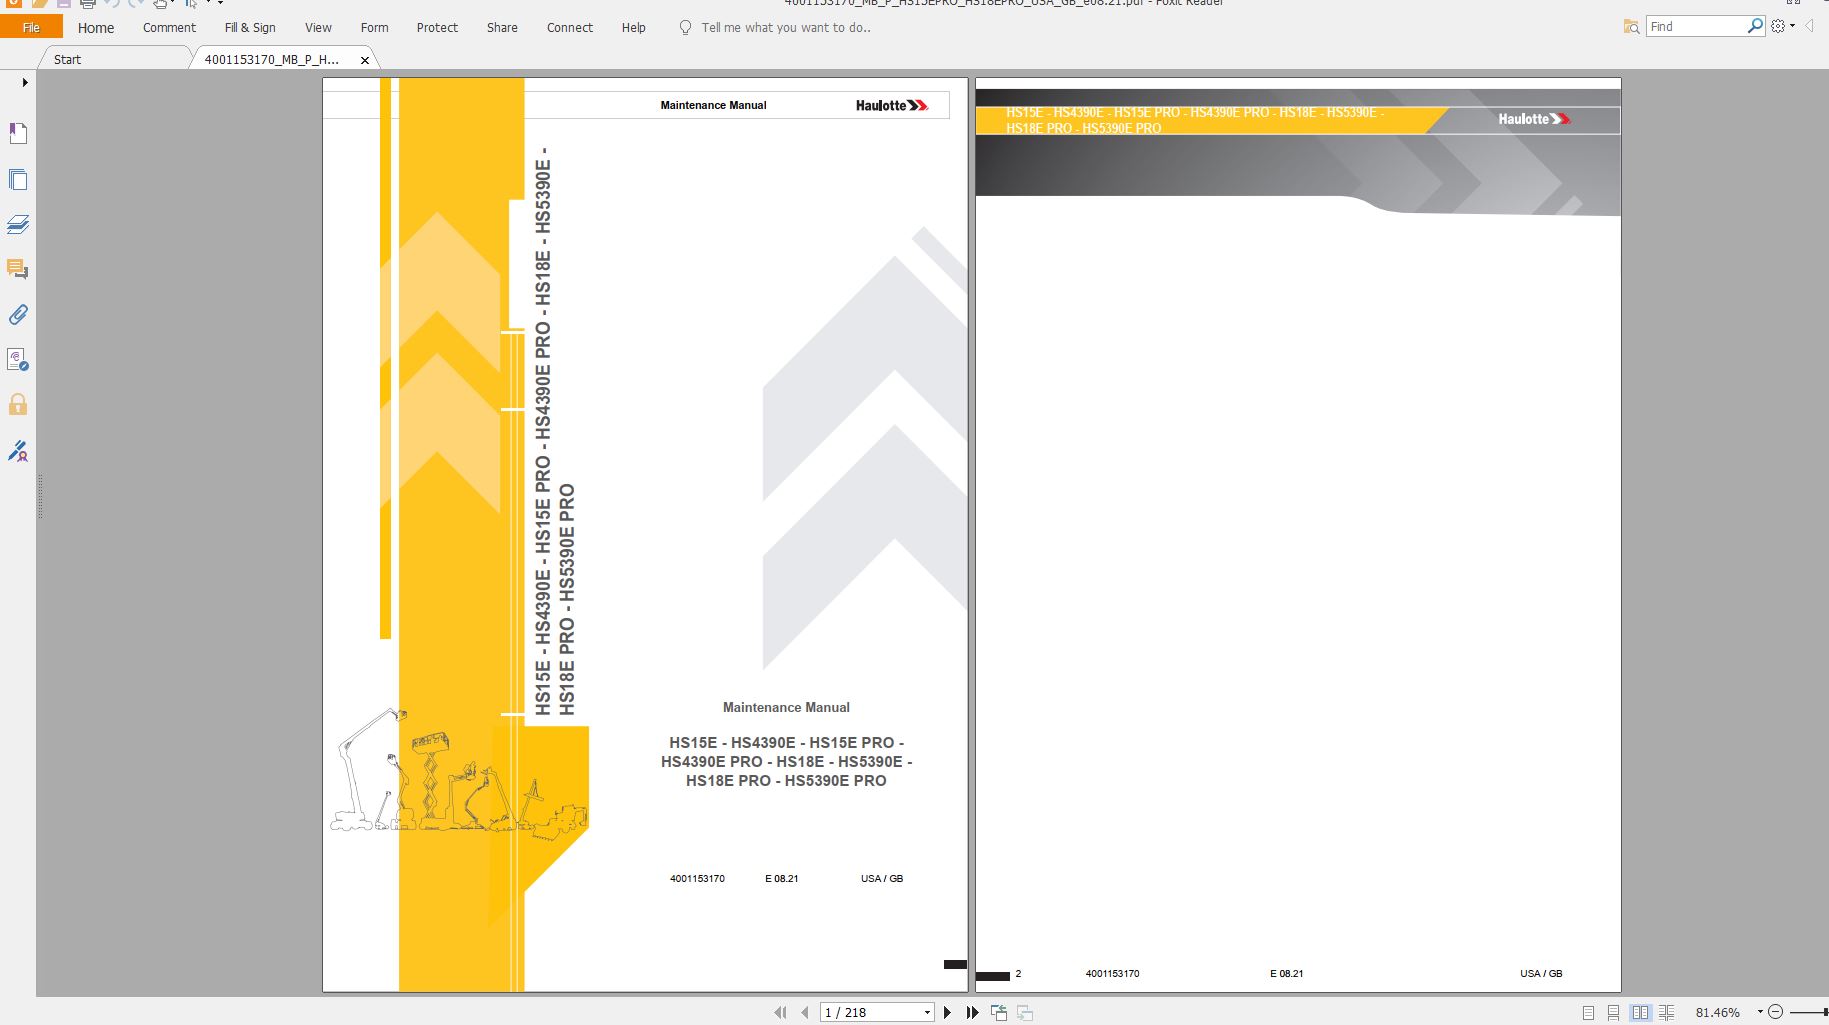Open the Fill & Sign tab
1829x1025 pixels.
[250, 28]
